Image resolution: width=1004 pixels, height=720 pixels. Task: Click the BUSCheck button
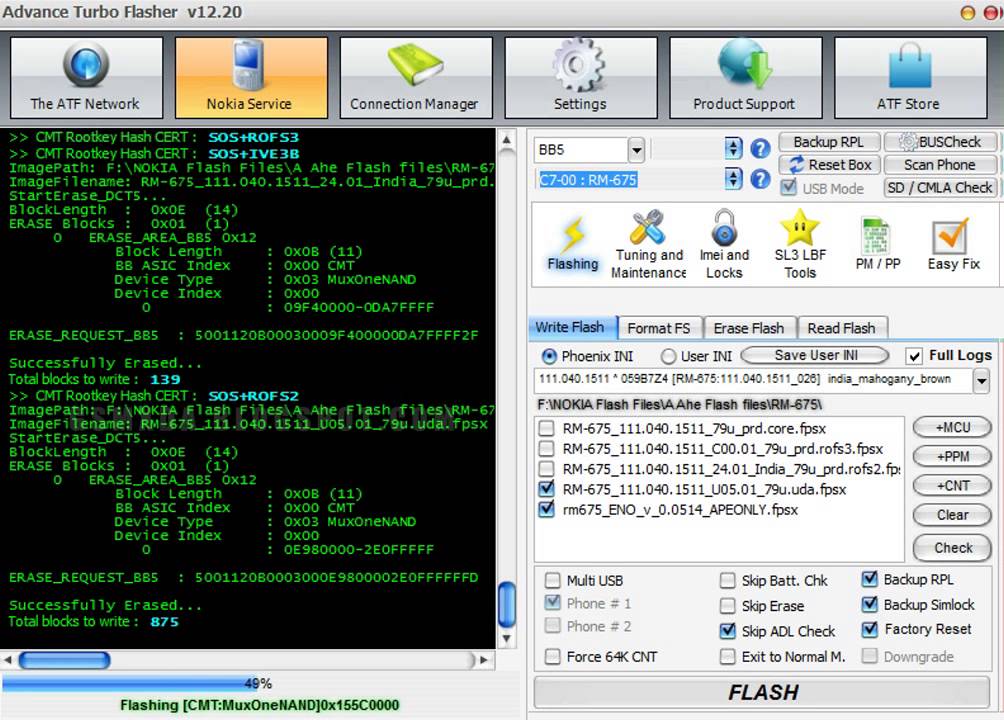(x=941, y=142)
